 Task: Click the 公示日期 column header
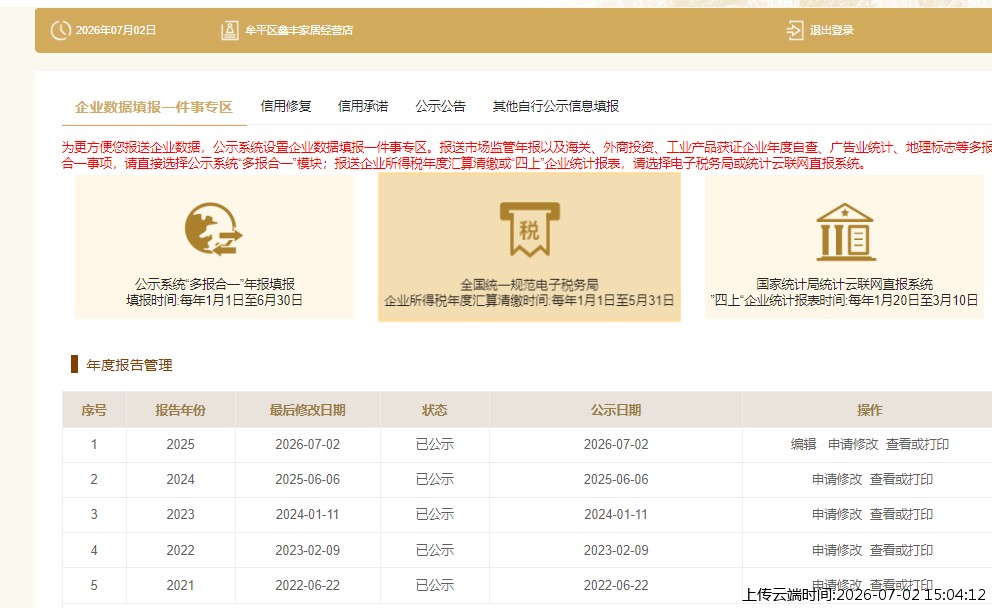(x=616, y=410)
